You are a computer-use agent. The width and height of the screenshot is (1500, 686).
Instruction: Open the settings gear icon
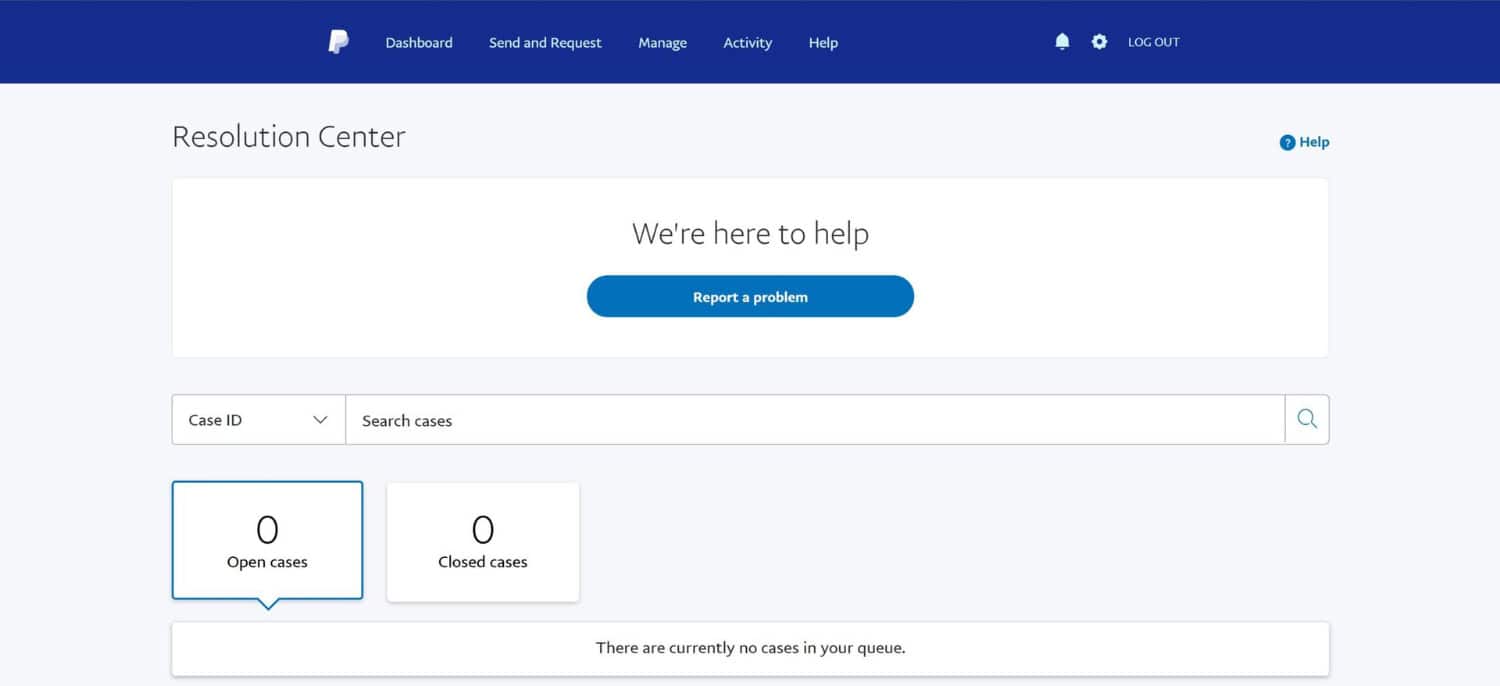[1099, 42]
